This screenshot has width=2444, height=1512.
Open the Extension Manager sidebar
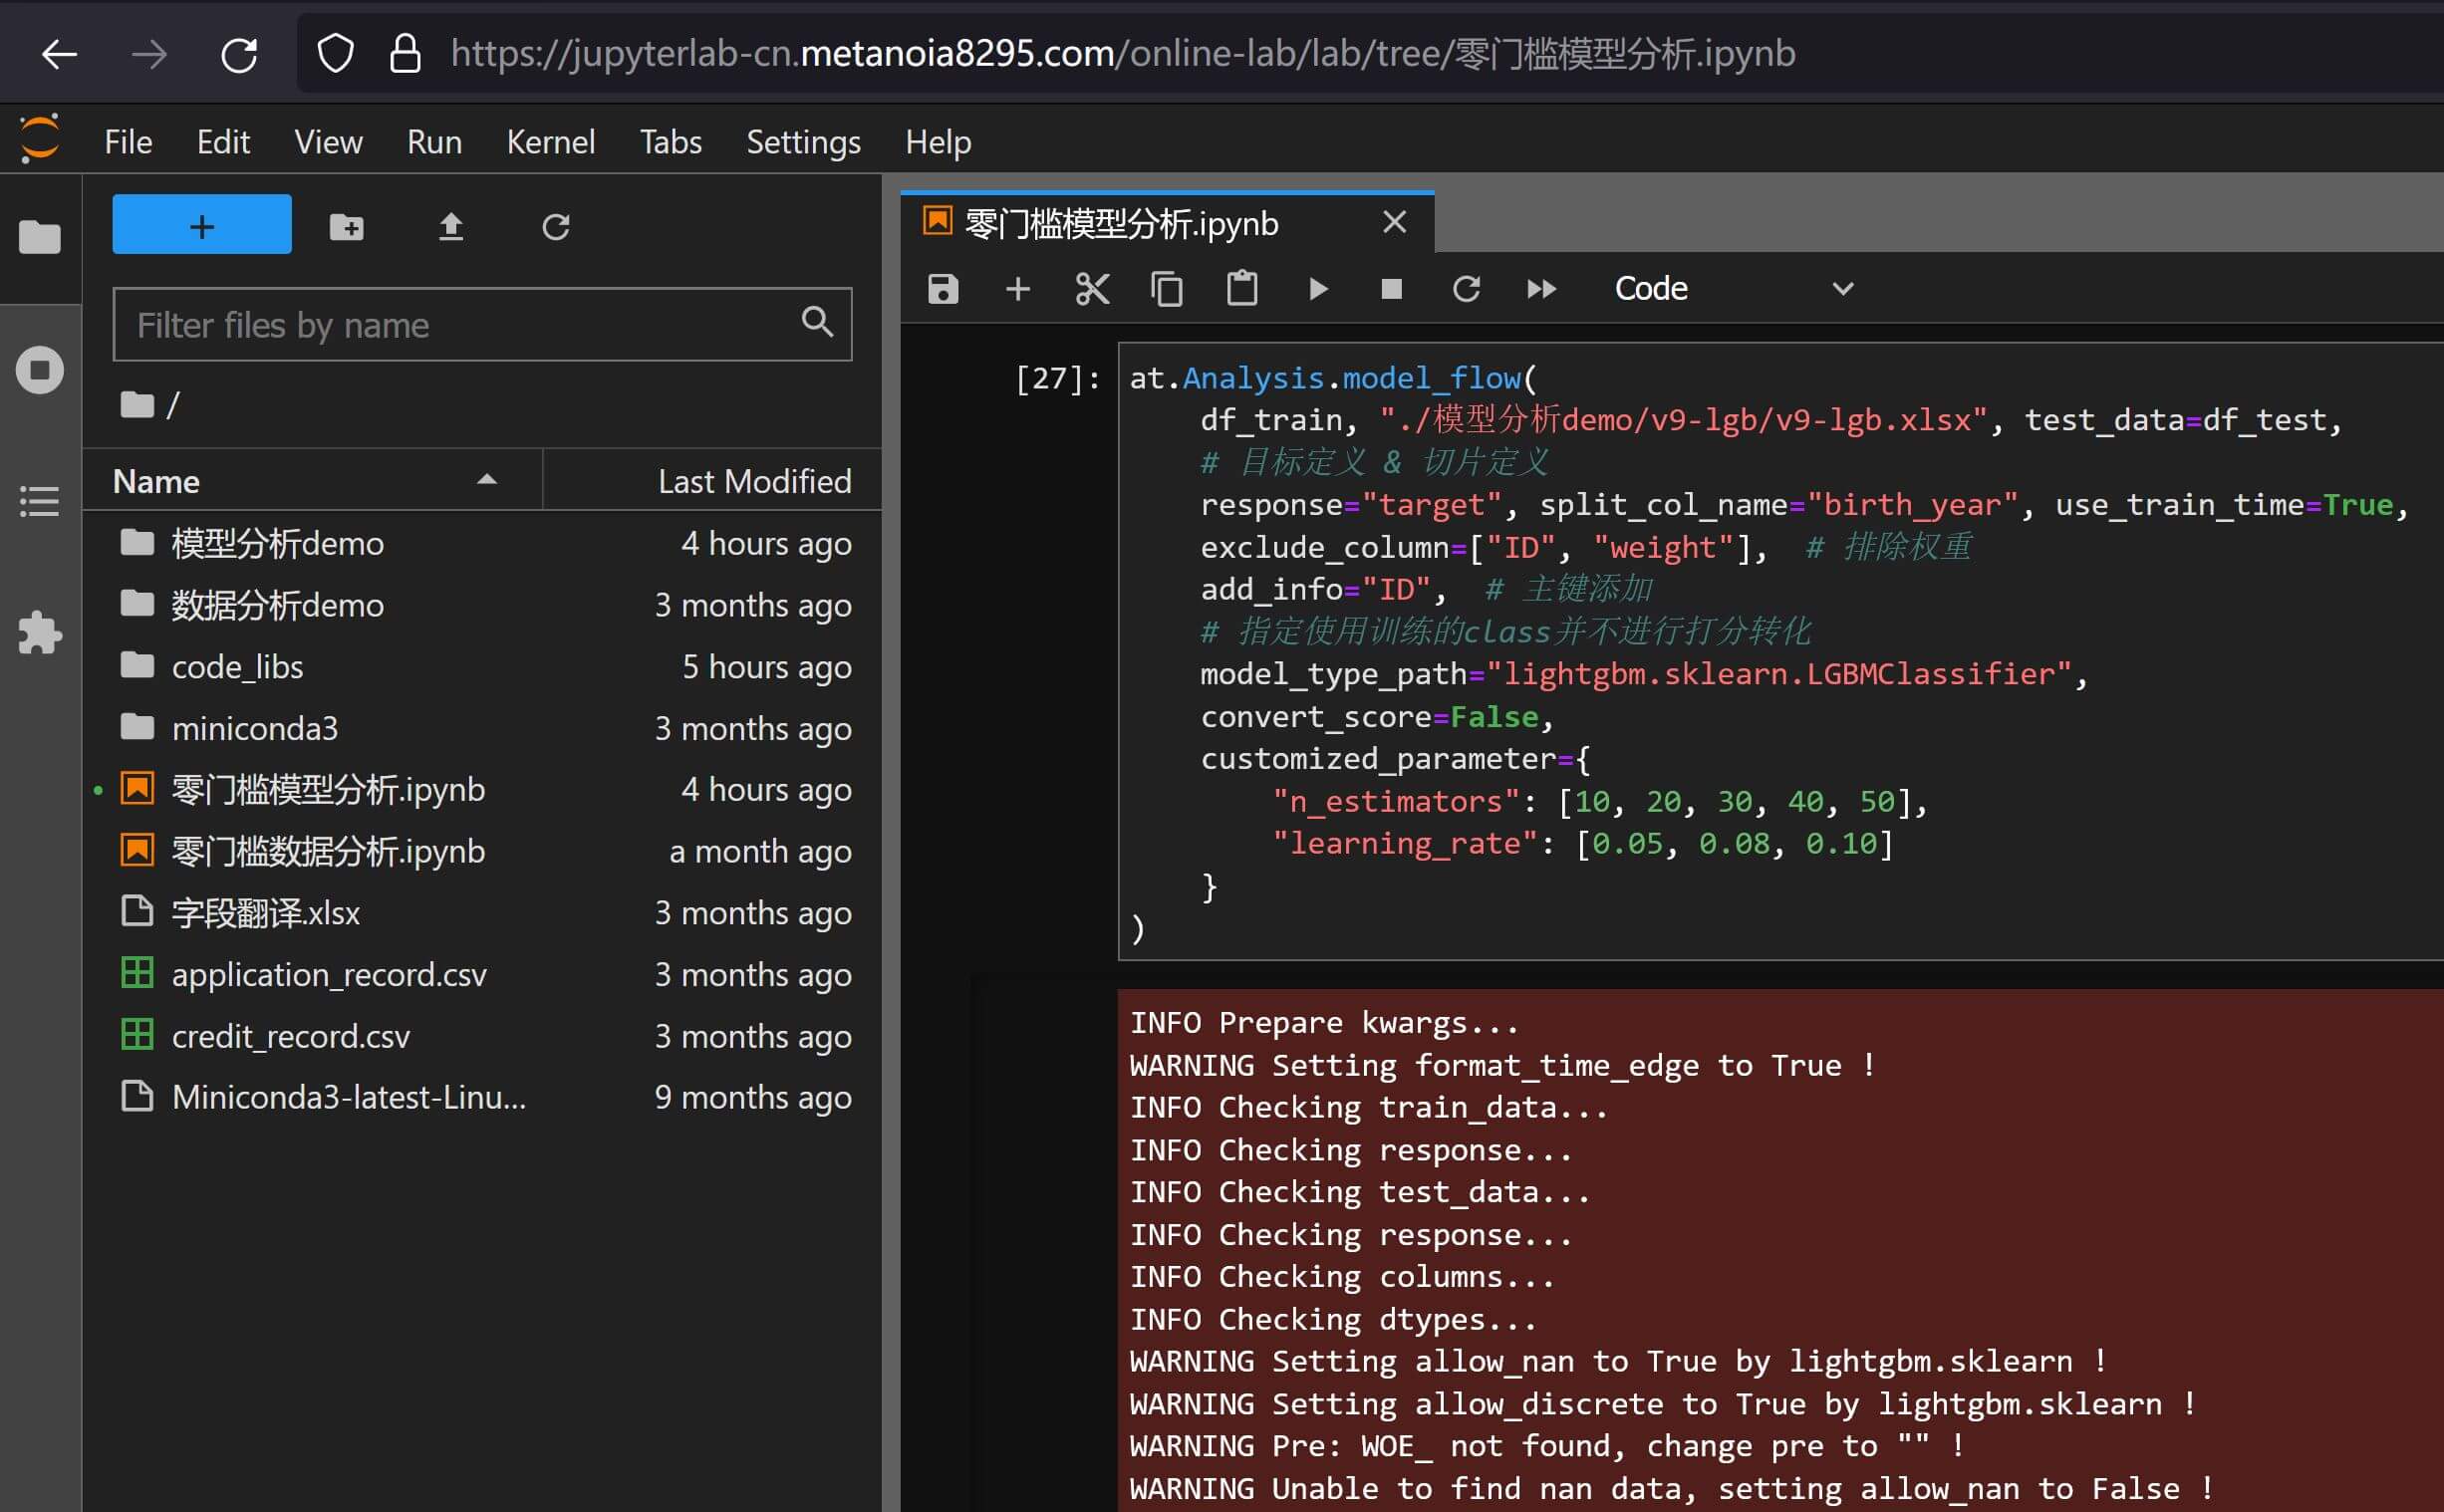click(40, 633)
